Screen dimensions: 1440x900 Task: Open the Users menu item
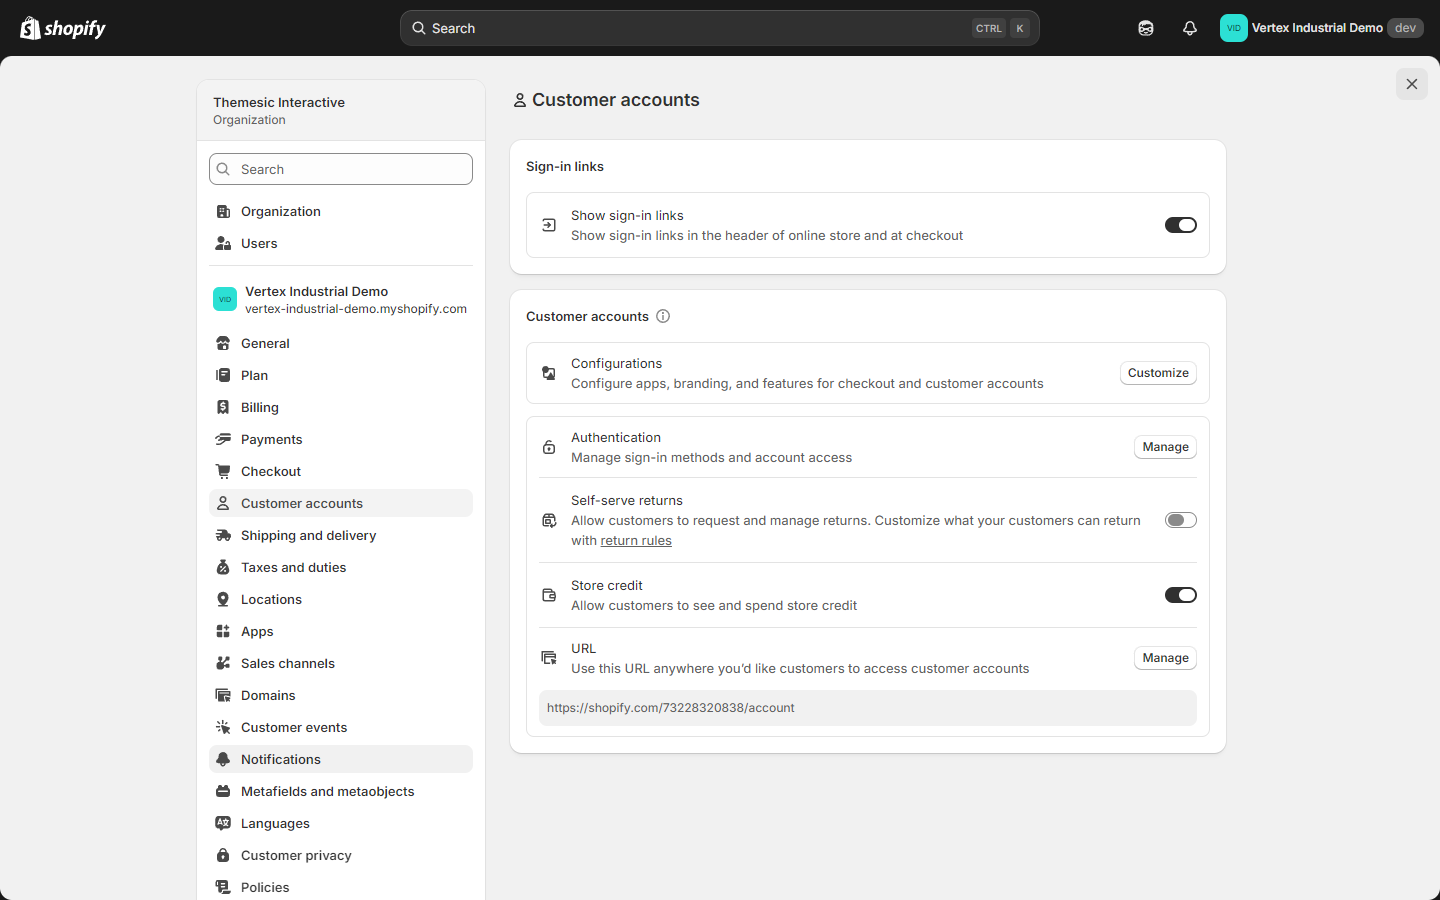coord(341,243)
